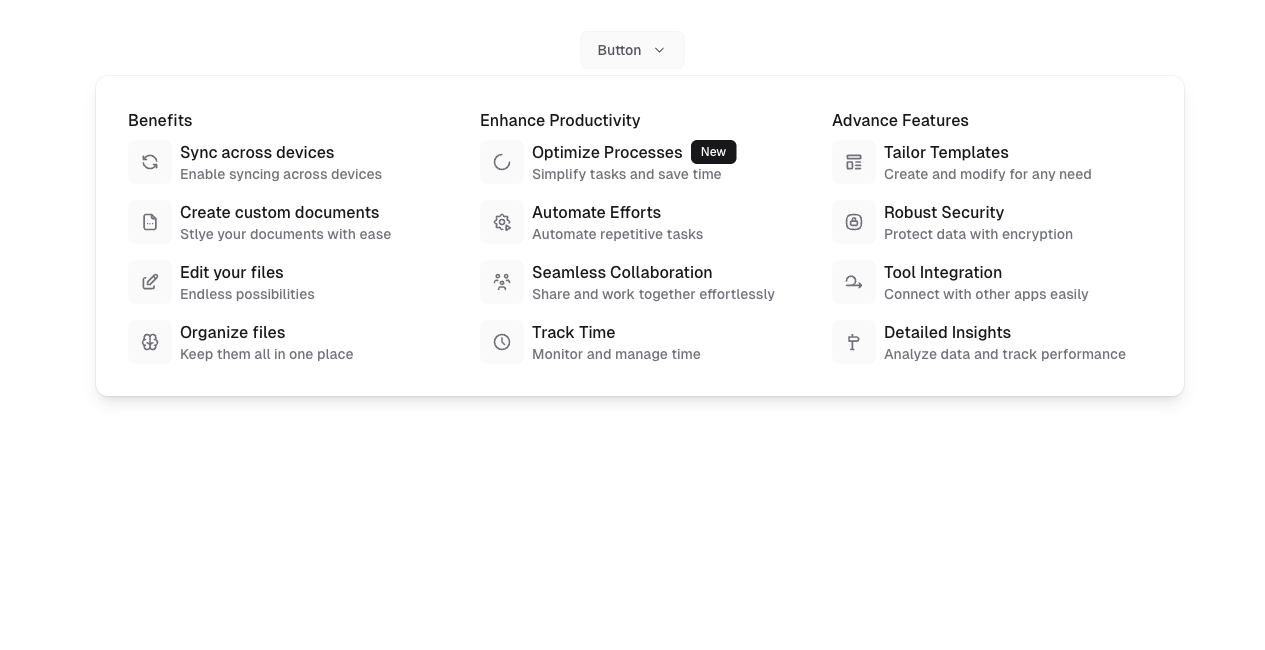The image size is (1265, 650).
Task: Click the lock icon for Robust Security
Action: tap(854, 222)
